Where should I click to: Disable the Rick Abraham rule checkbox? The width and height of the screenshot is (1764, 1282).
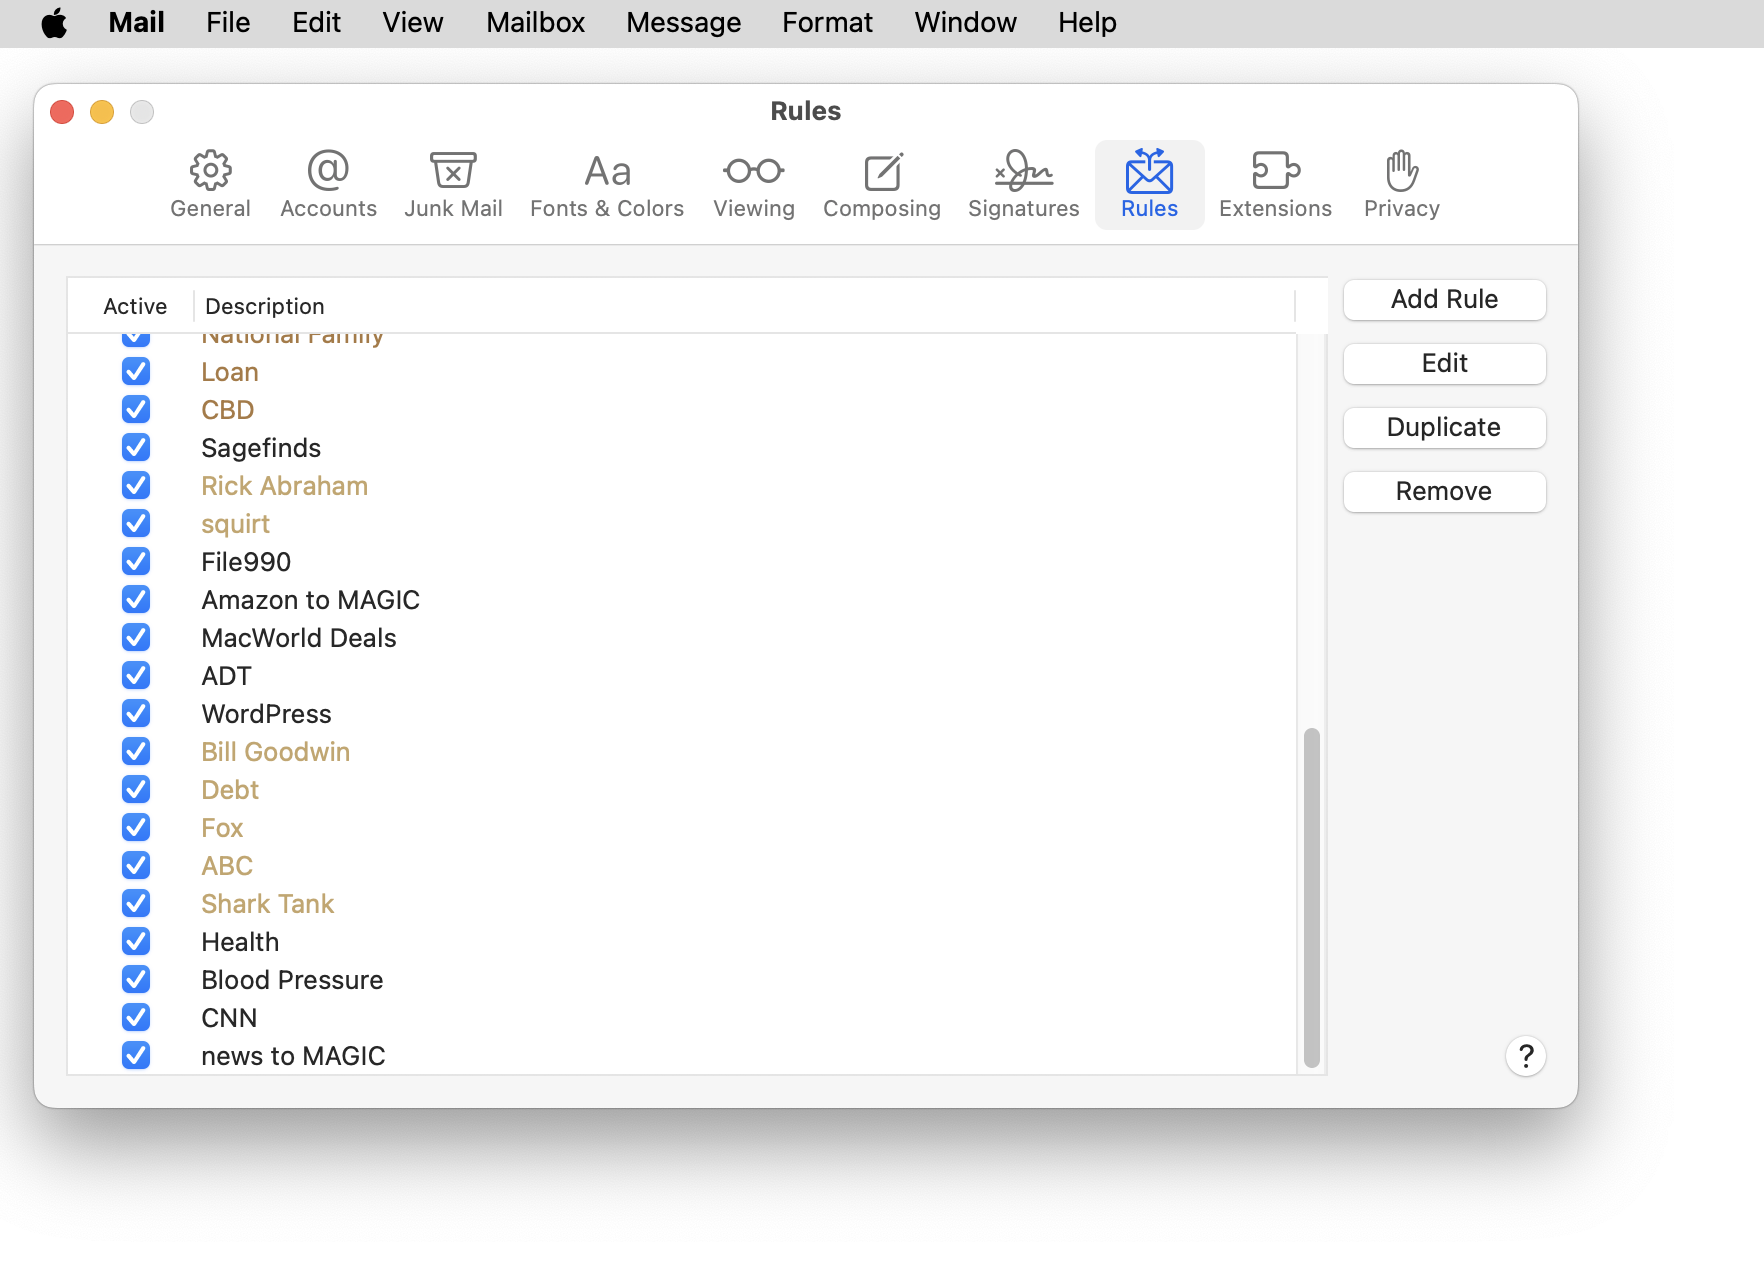(136, 486)
